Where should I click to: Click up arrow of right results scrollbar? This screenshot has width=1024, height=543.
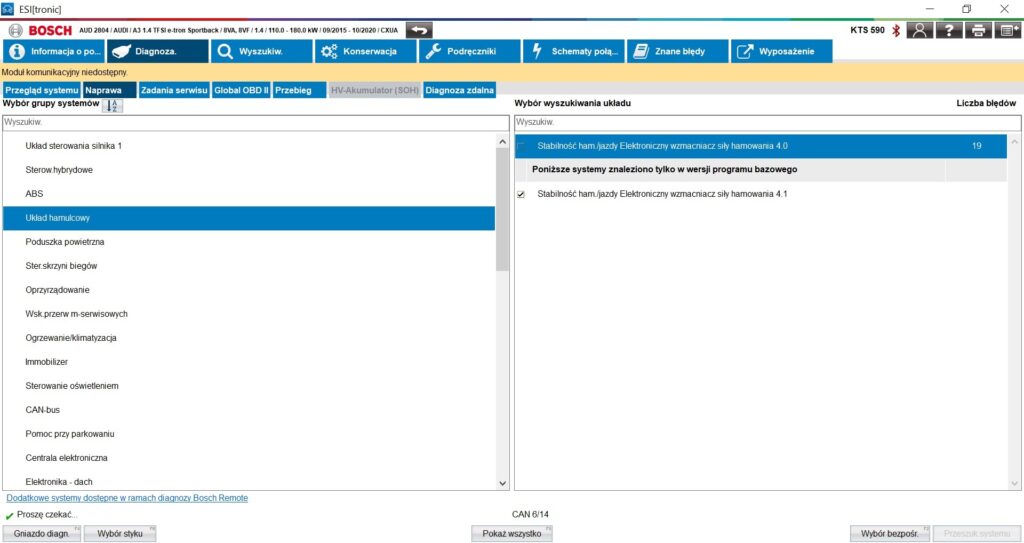[x=1015, y=143]
